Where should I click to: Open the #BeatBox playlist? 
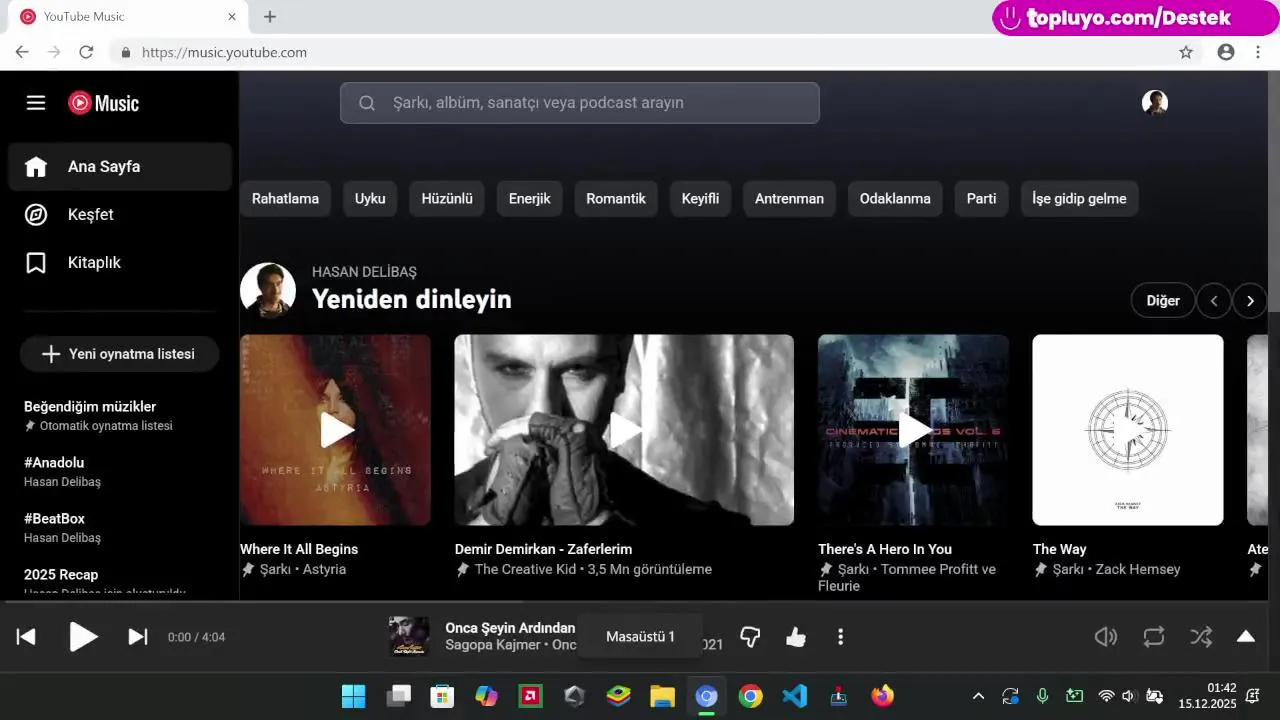coord(120,527)
